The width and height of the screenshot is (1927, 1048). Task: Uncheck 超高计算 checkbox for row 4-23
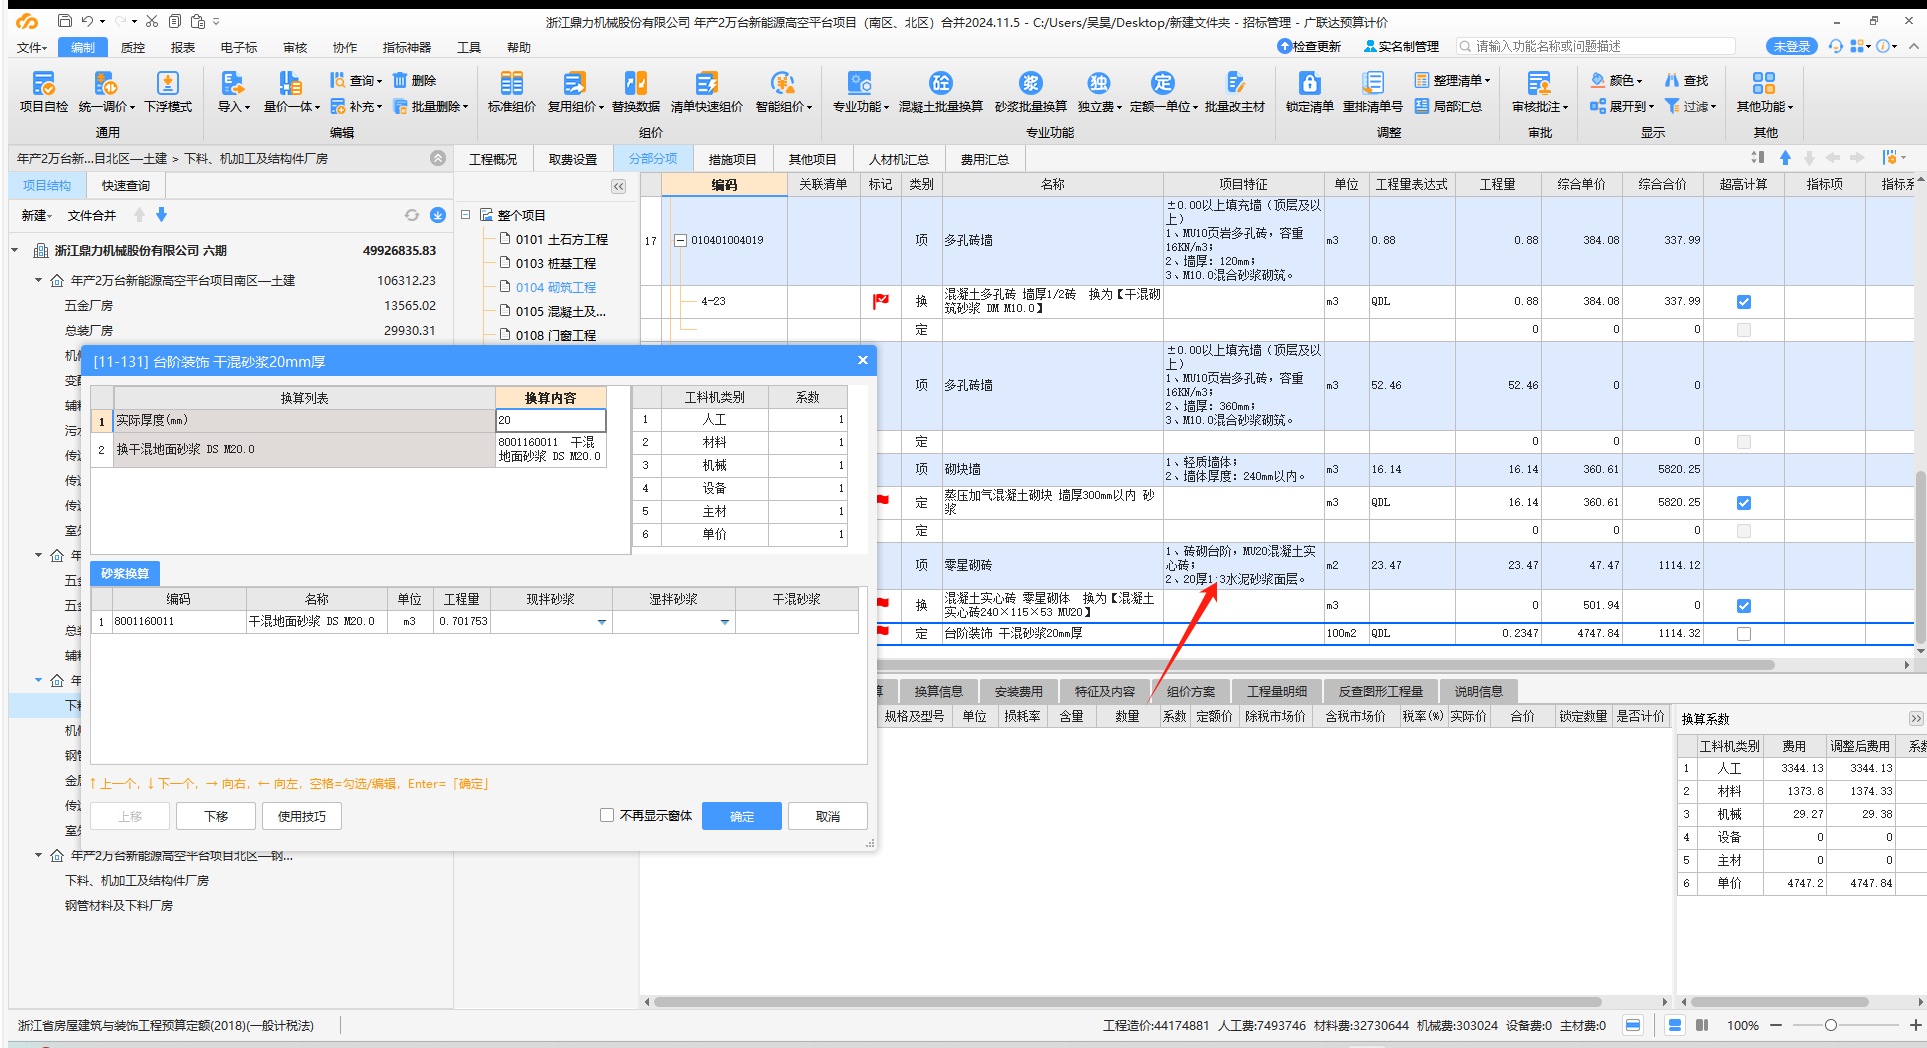coord(1744,301)
